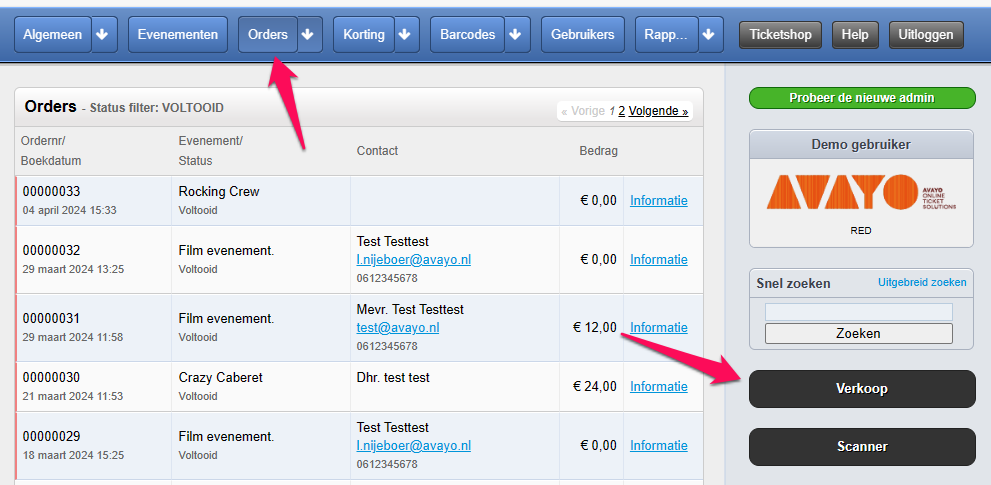The width and height of the screenshot is (991, 485).
Task: Log out with Uitloggen button
Action: point(927,35)
